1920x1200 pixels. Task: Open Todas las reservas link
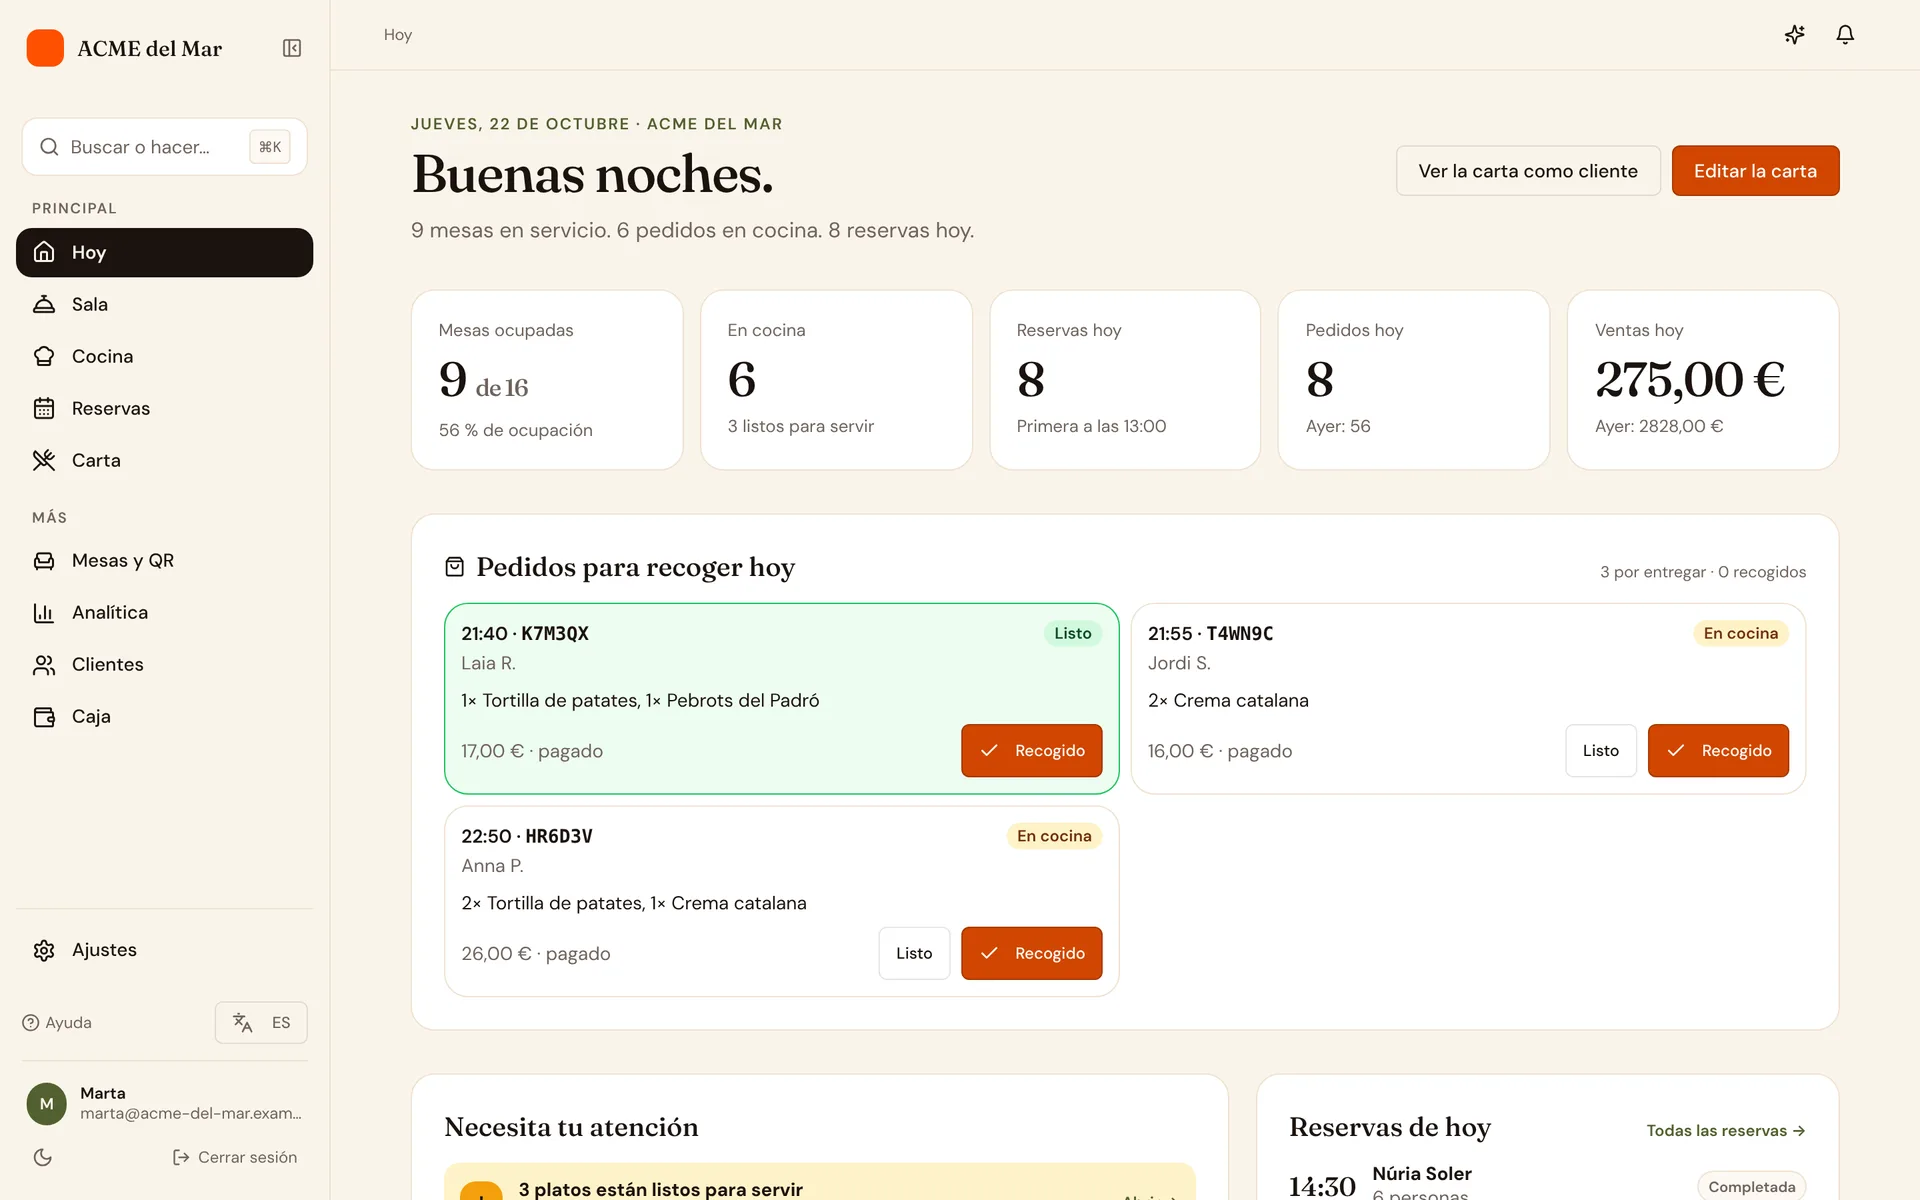tap(1725, 1130)
